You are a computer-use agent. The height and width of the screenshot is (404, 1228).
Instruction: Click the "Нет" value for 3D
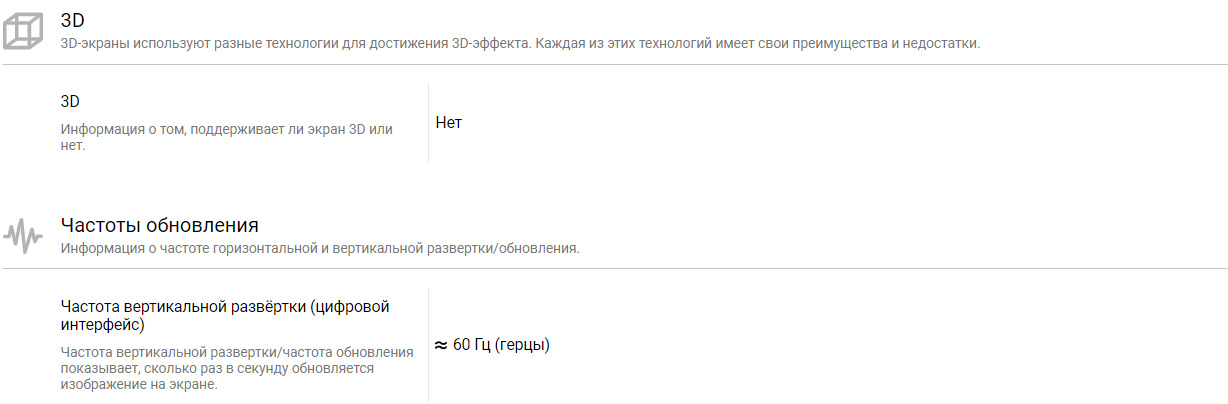click(x=449, y=123)
